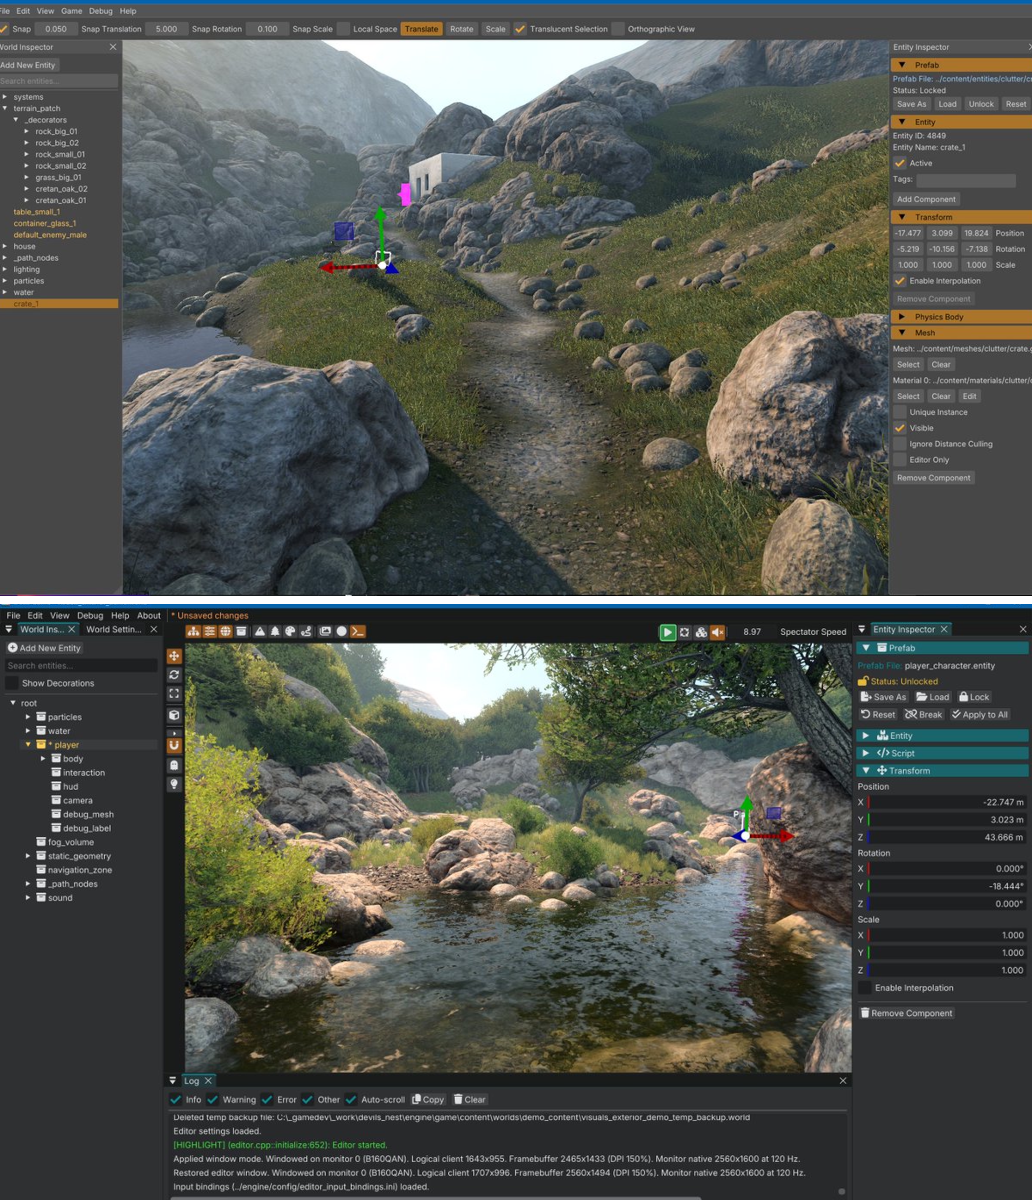
Task: Click the warning triangle icon in lower toolbar
Action: coord(260,631)
